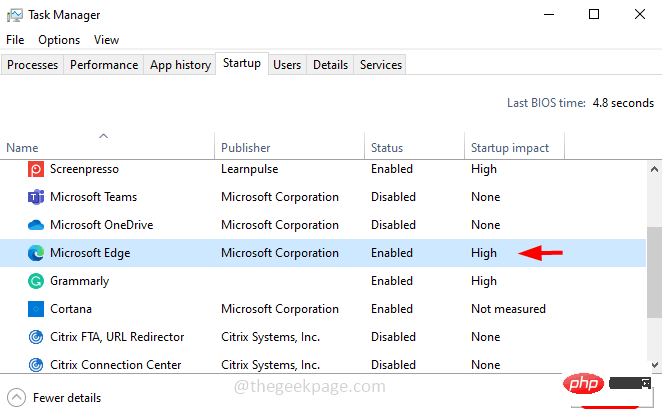Sort by Startup impact column
662x416 pixels.
coord(510,148)
